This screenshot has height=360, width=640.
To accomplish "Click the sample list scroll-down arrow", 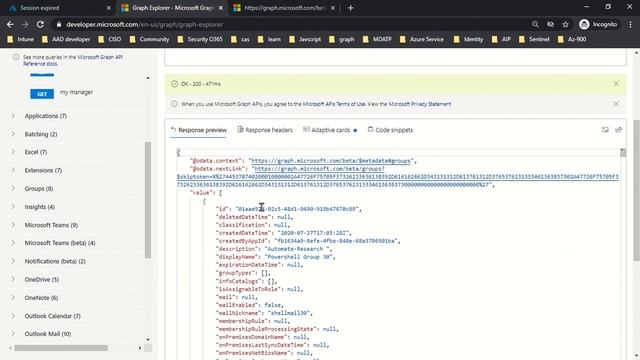I will coord(148,340).
